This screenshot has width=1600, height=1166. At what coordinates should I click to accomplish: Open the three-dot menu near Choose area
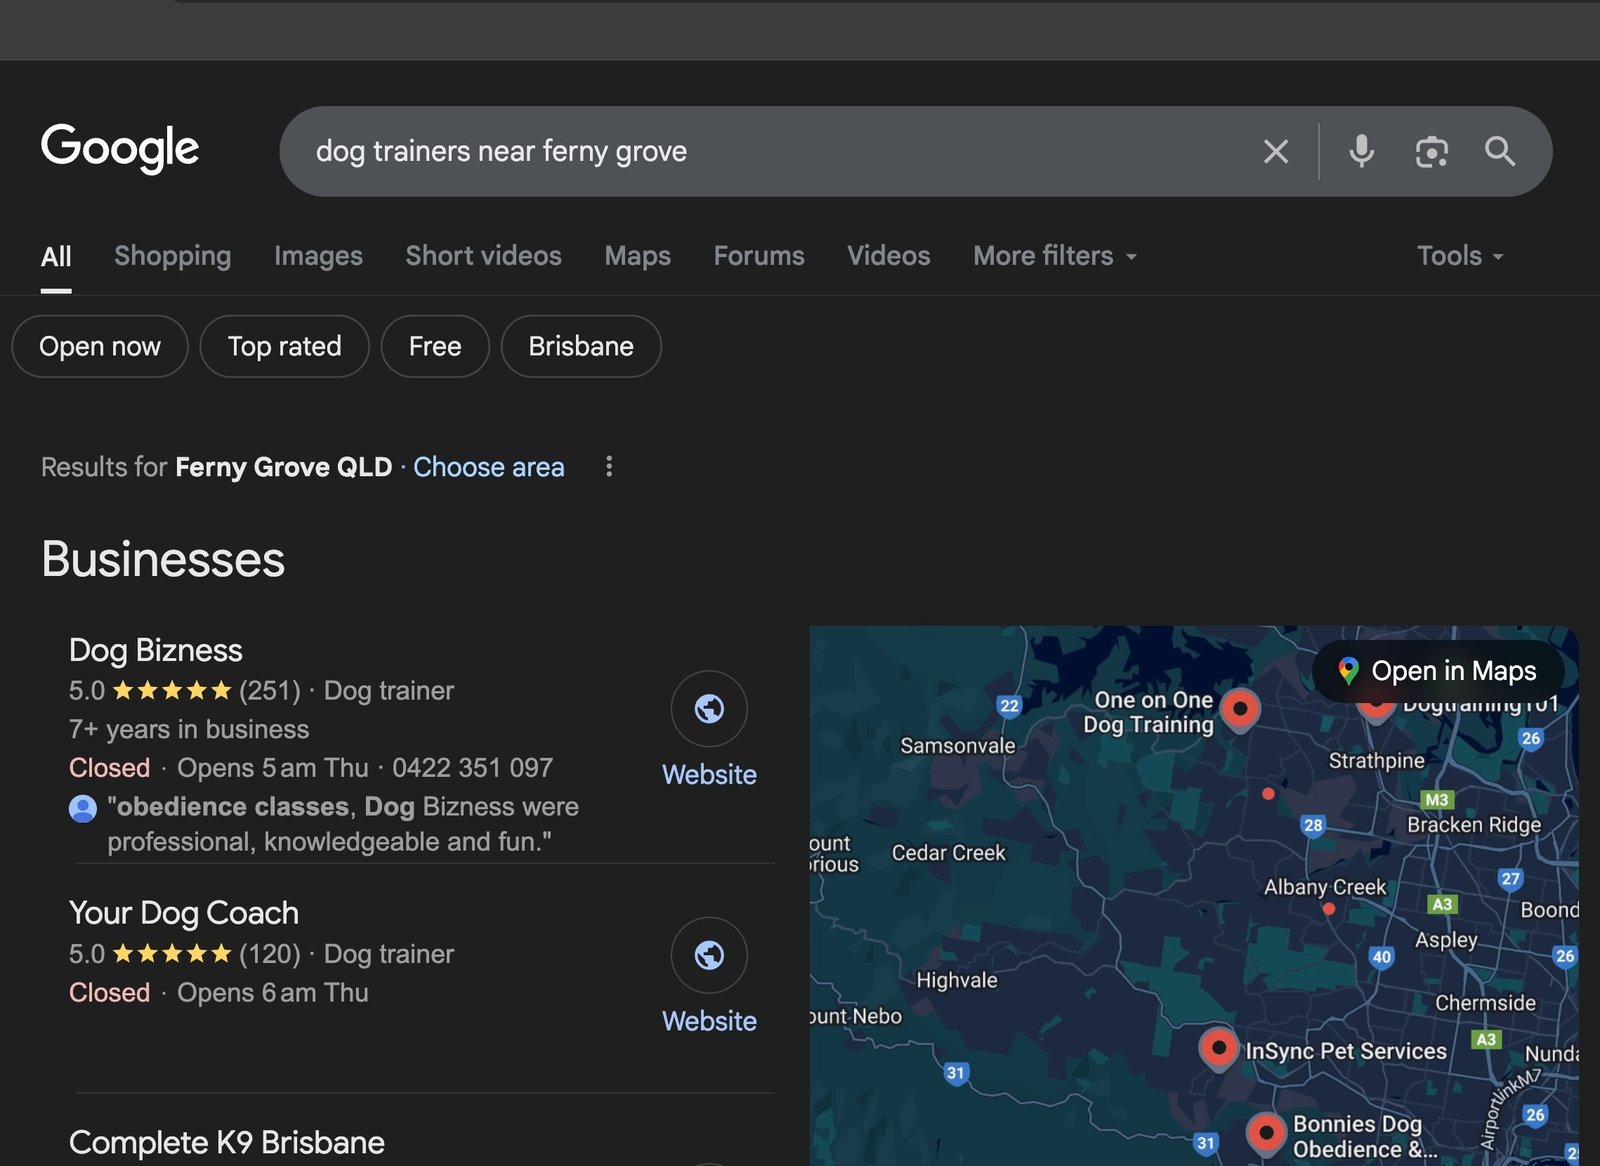click(x=609, y=467)
